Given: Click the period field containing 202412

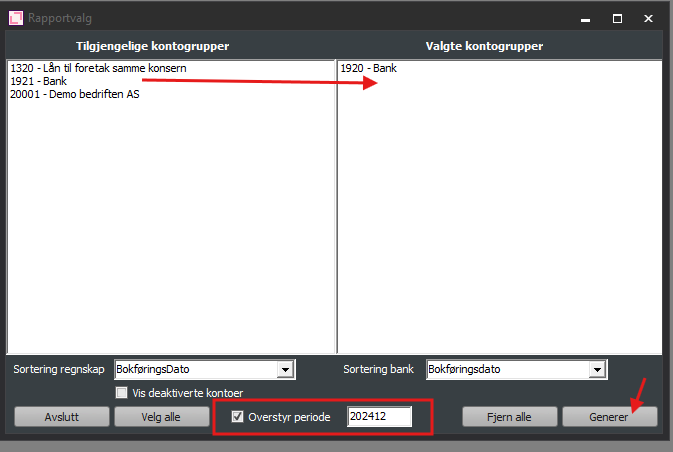Looking at the screenshot, I should click(378, 417).
